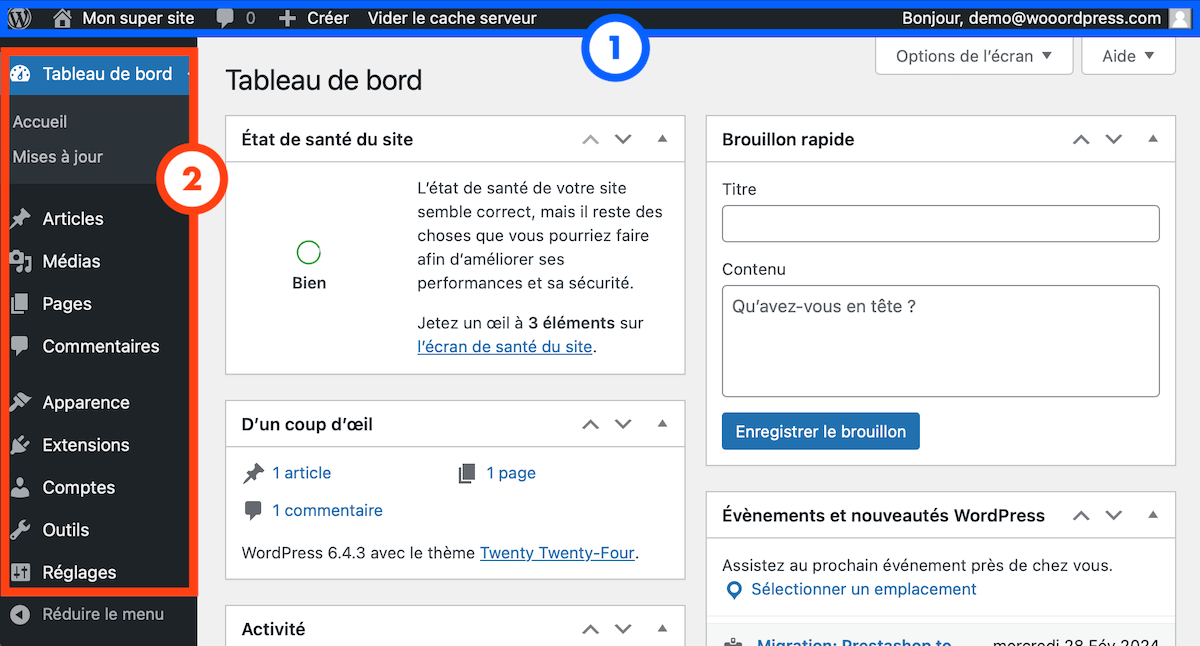The height and width of the screenshot is (646, 1200).
Task: Click Vider le cache serveur
Action: 452,18
